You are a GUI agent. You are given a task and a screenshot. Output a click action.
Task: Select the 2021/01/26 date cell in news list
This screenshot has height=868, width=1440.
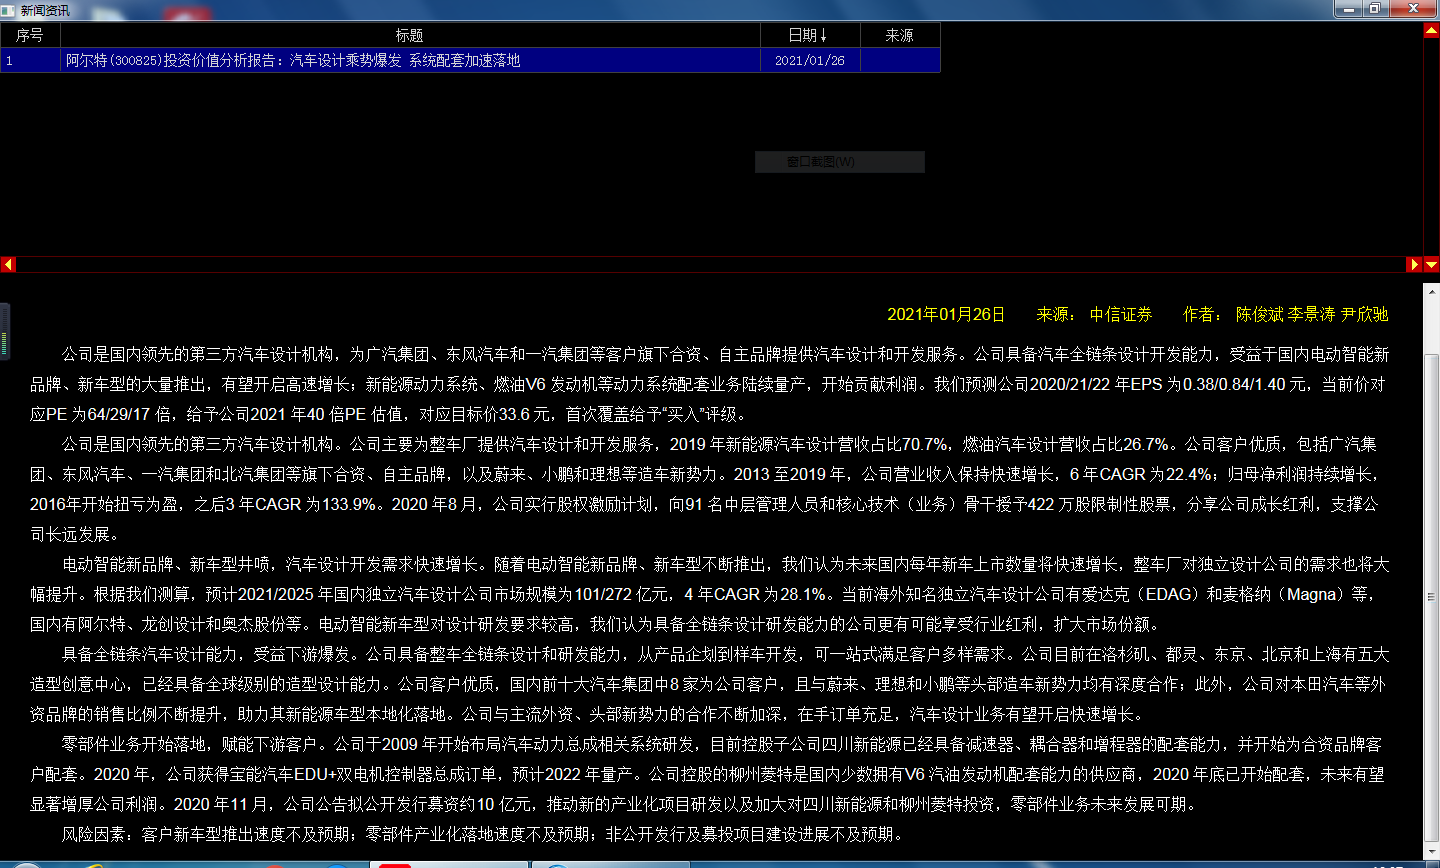(810, 60)
